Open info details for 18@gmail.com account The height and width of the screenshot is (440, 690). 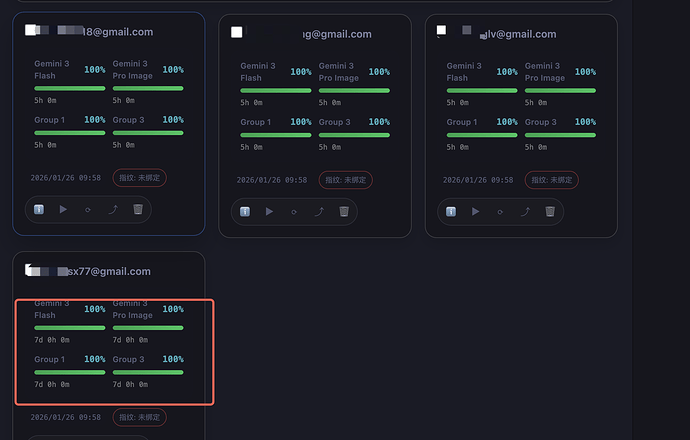tap(39, 209)
